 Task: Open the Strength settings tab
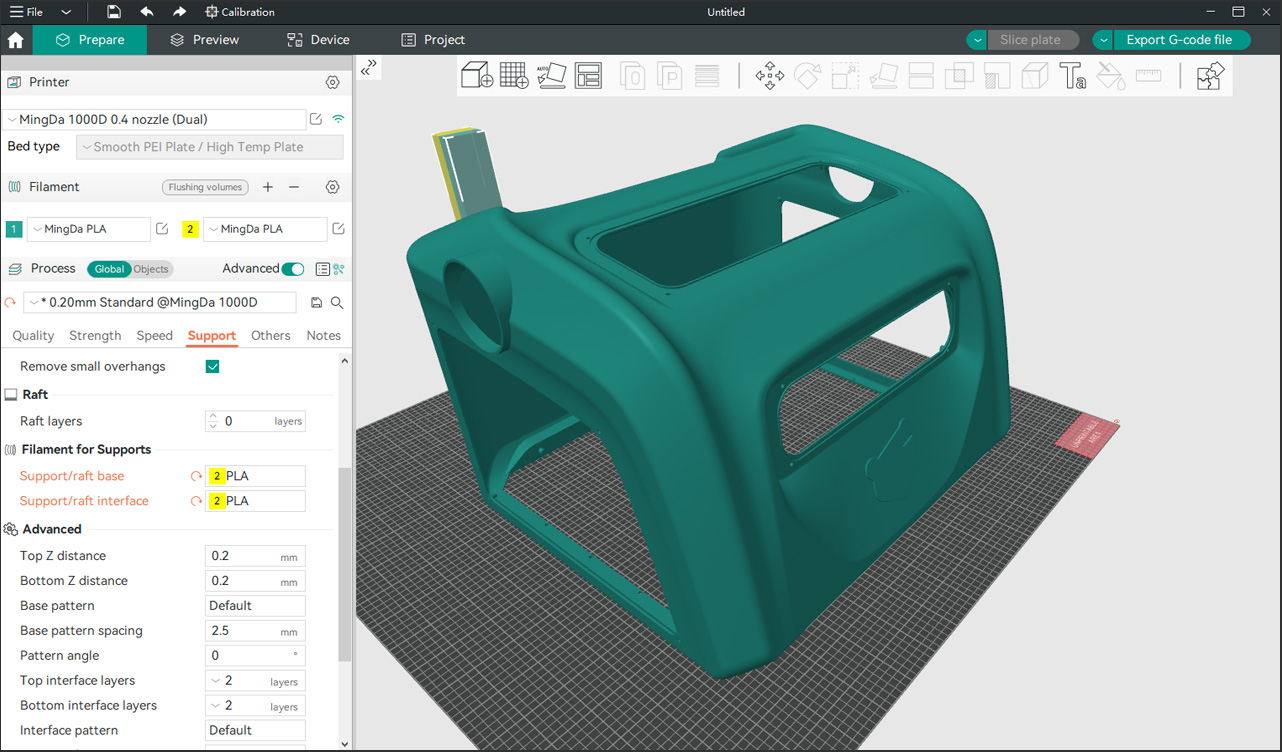click(95, 336)
